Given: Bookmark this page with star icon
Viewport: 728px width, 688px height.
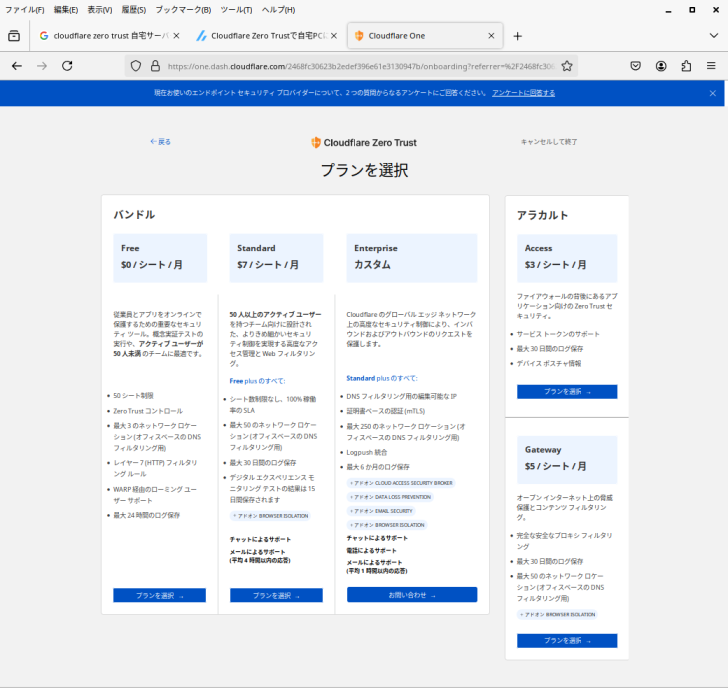Looking at the screenshot, I should point(566,66).
